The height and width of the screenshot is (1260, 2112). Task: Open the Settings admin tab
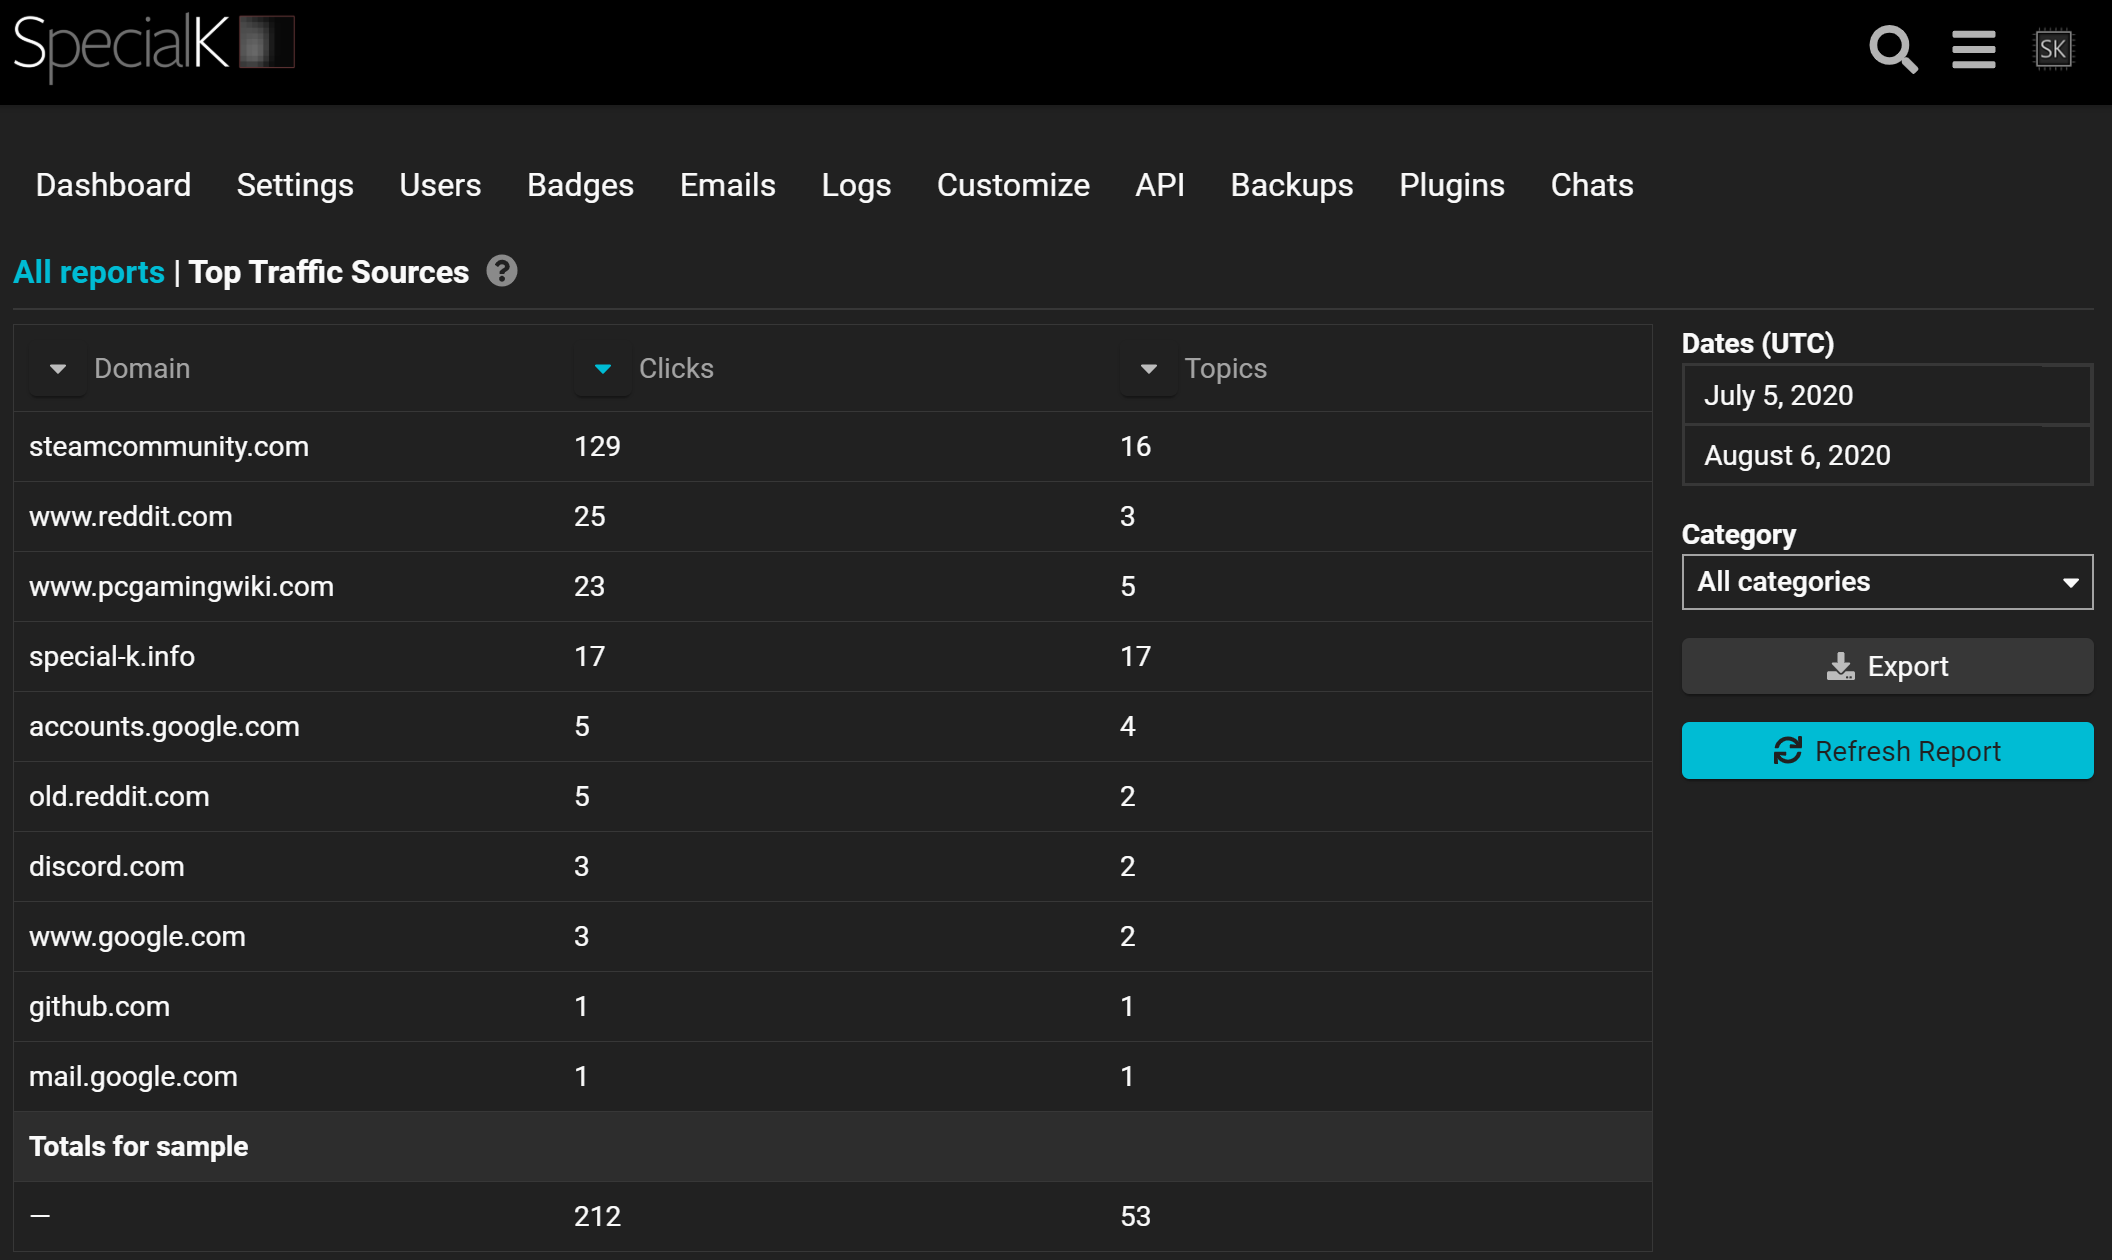pos(295,185)
